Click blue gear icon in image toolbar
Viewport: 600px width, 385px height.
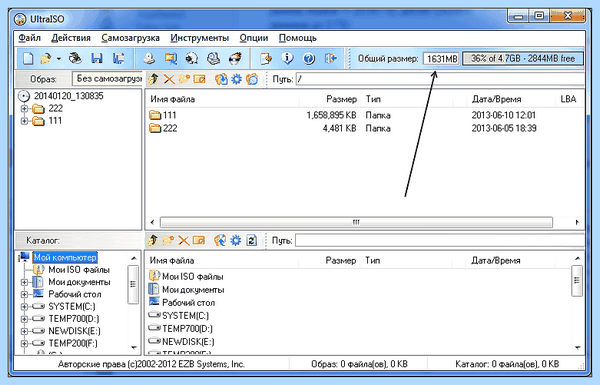pyautogui.click(x=236, y=79)
